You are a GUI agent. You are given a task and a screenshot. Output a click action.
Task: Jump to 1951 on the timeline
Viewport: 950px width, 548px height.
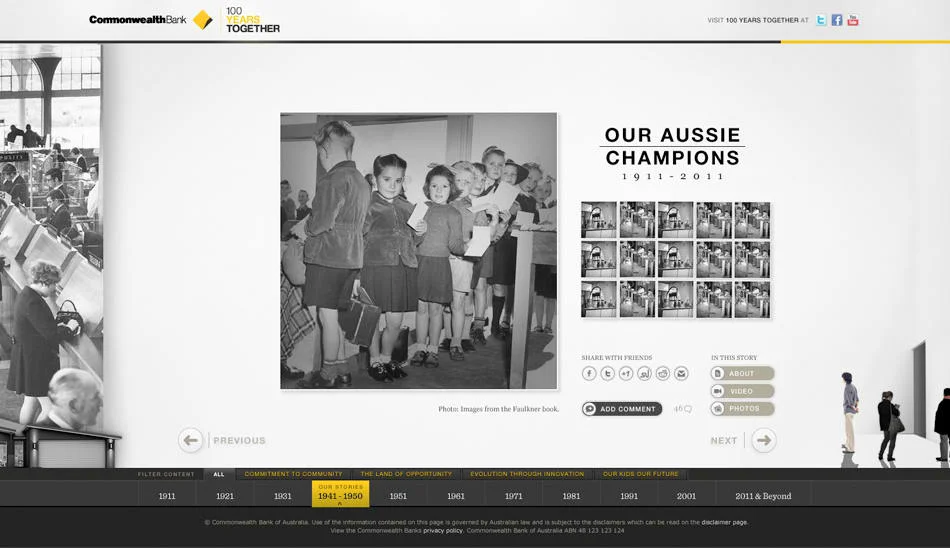pos(398,496)
